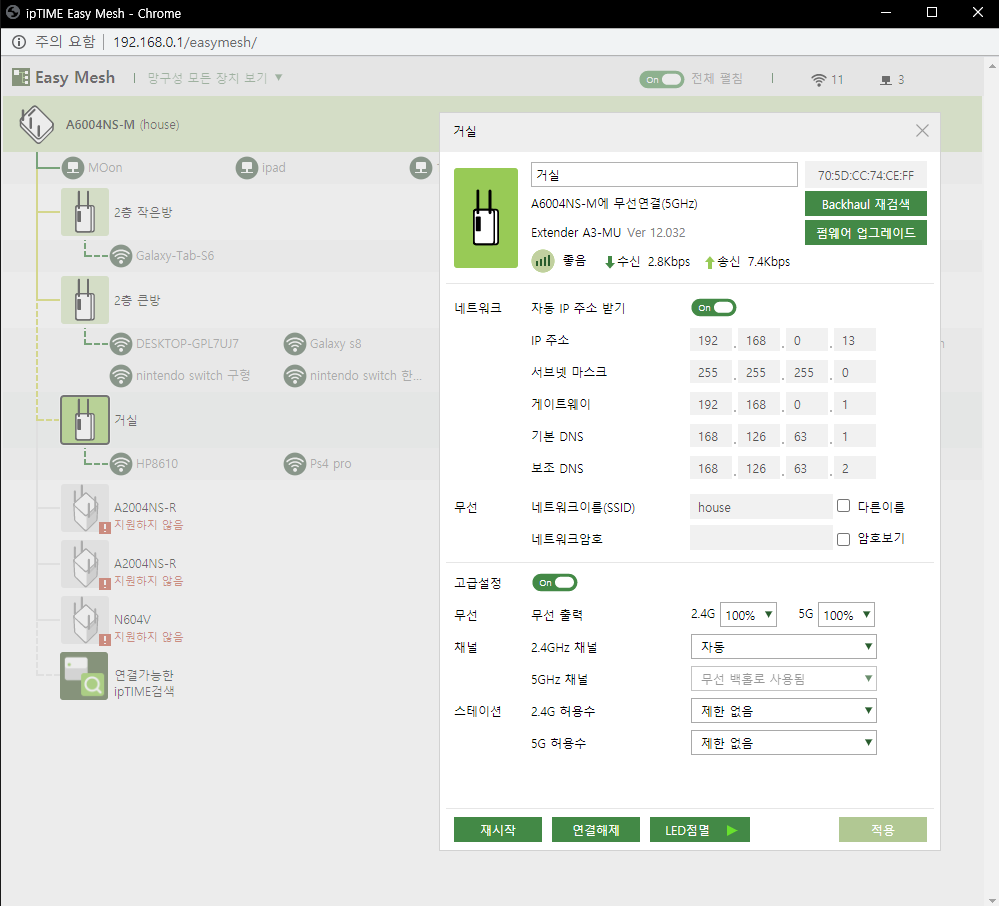Select the 거실 extender icon in tree
Image resolution: width=999 pixels, height=906 pixels.
click(85, 420)
